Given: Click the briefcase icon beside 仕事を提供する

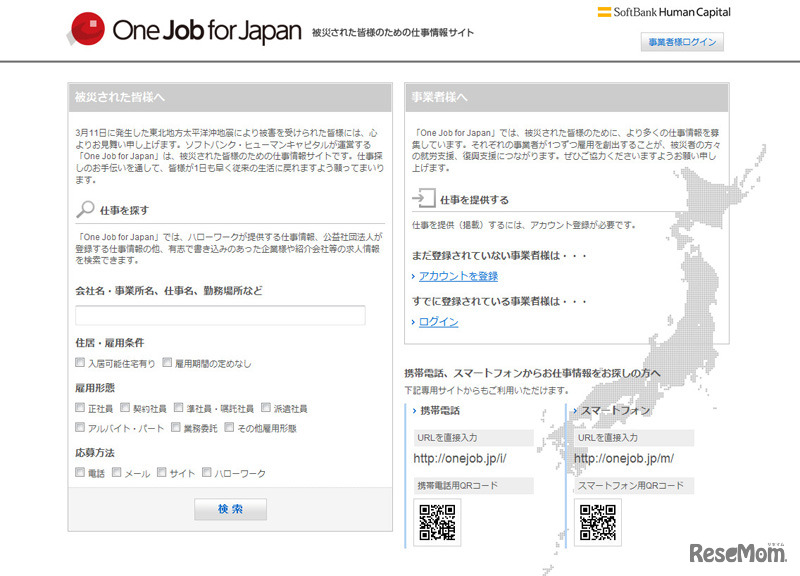Looking at the screenshot, I should 426,196.
